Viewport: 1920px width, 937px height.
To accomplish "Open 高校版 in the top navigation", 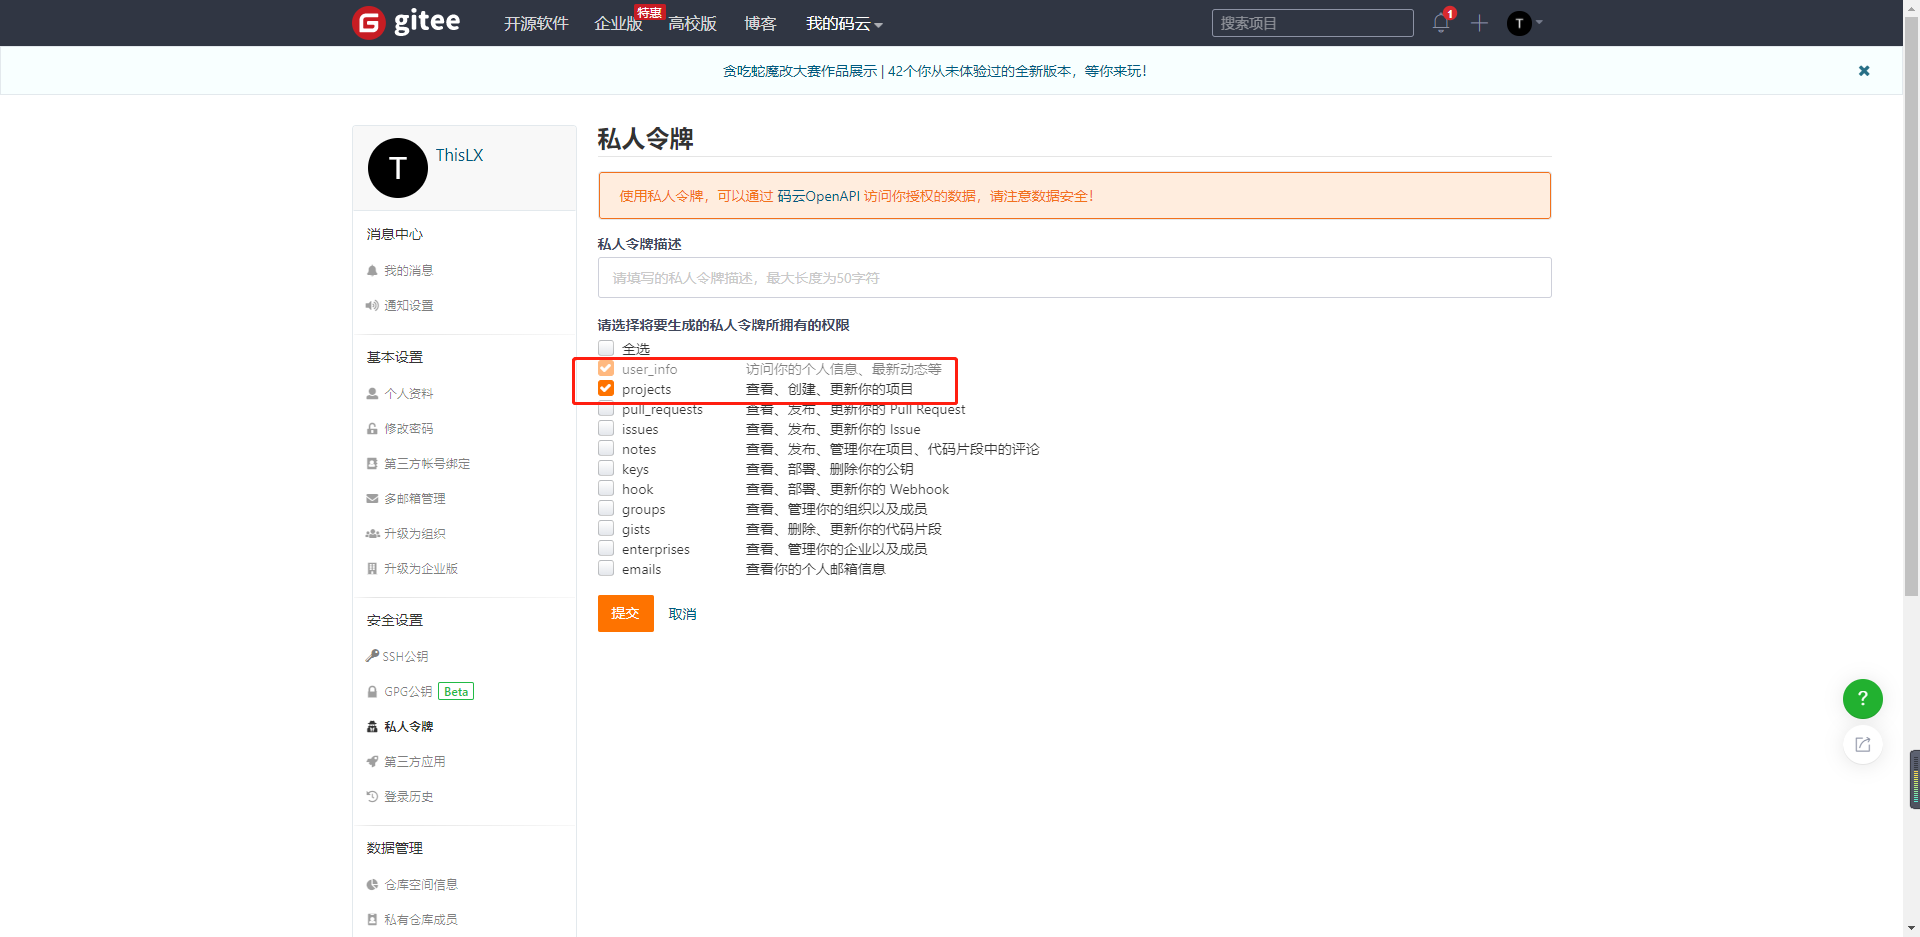I will click(x=692, y=24).
